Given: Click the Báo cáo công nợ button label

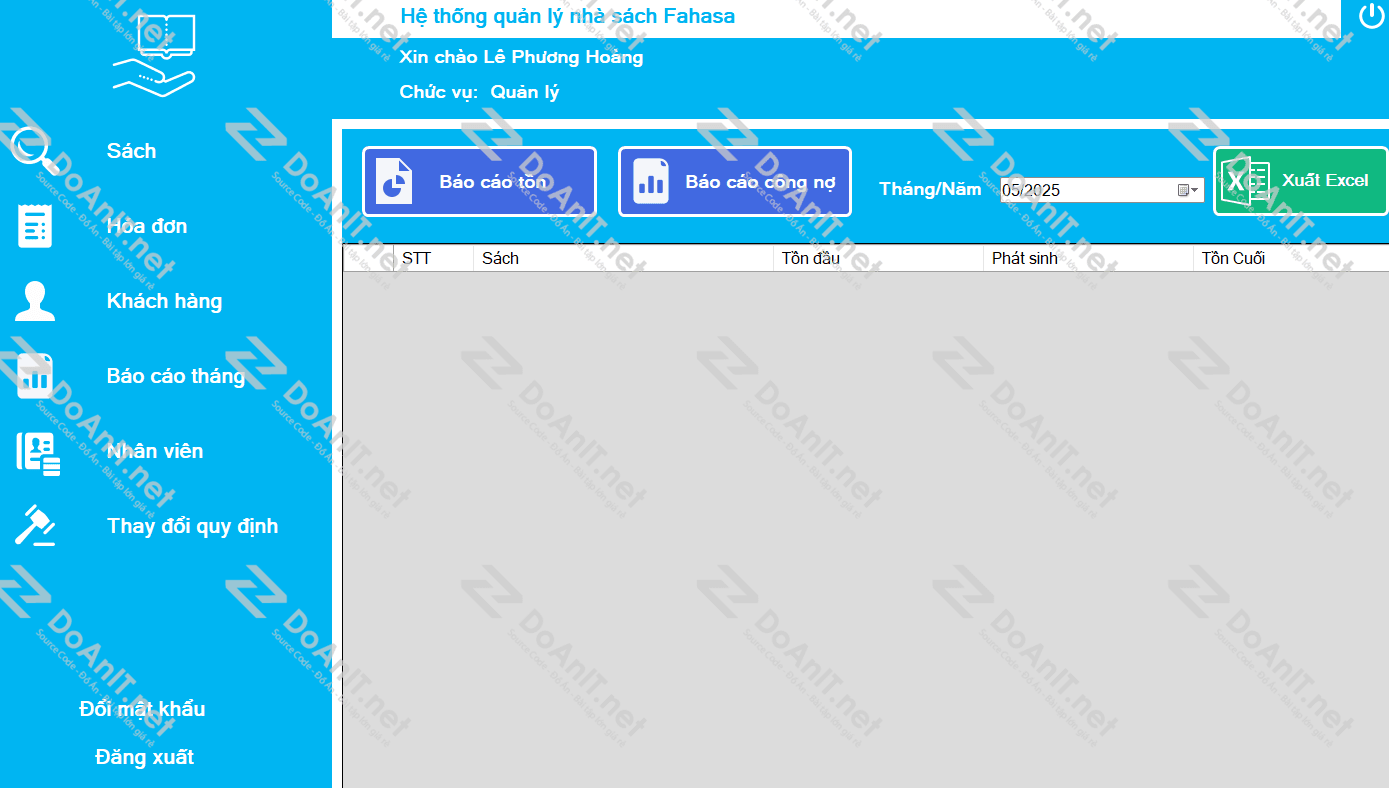Looking at the screenshot, I should (x=761, y=182).
